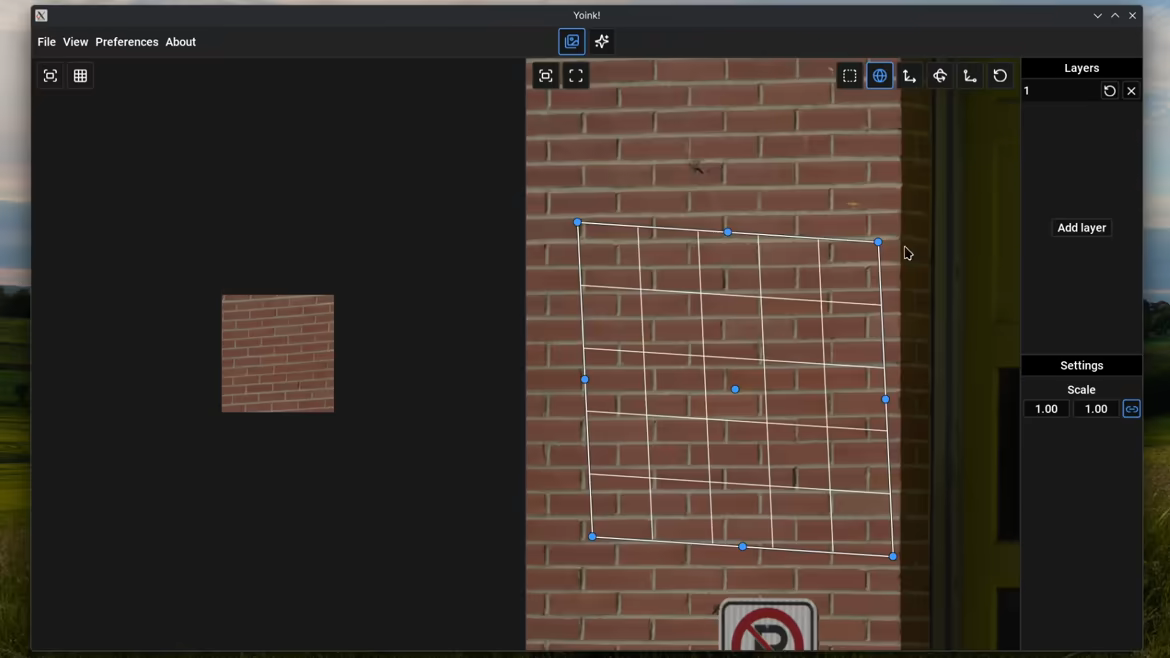Click the fit-view icon in the source image pane
The width and height of the screenshot is (1170, 658).
click(545, 76)
